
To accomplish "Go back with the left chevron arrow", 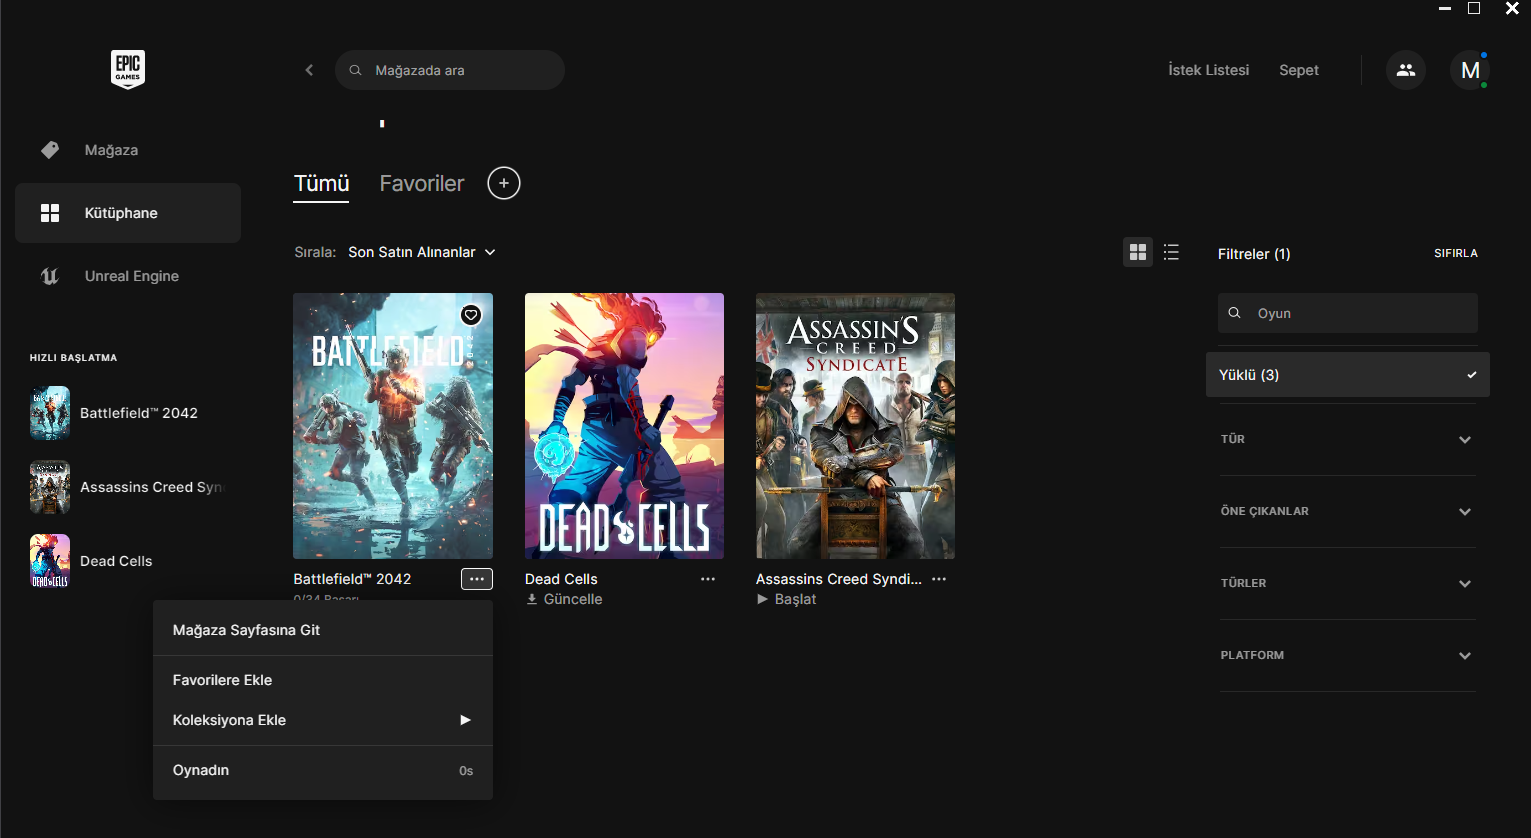I will pyautogui.click(x=309, y=70).
